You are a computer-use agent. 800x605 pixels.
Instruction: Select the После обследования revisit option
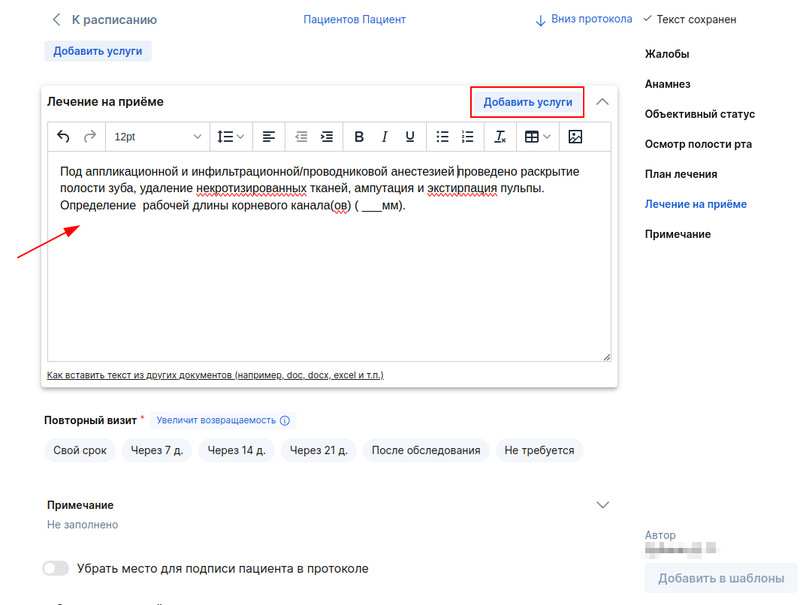click(x=426, y=450)
